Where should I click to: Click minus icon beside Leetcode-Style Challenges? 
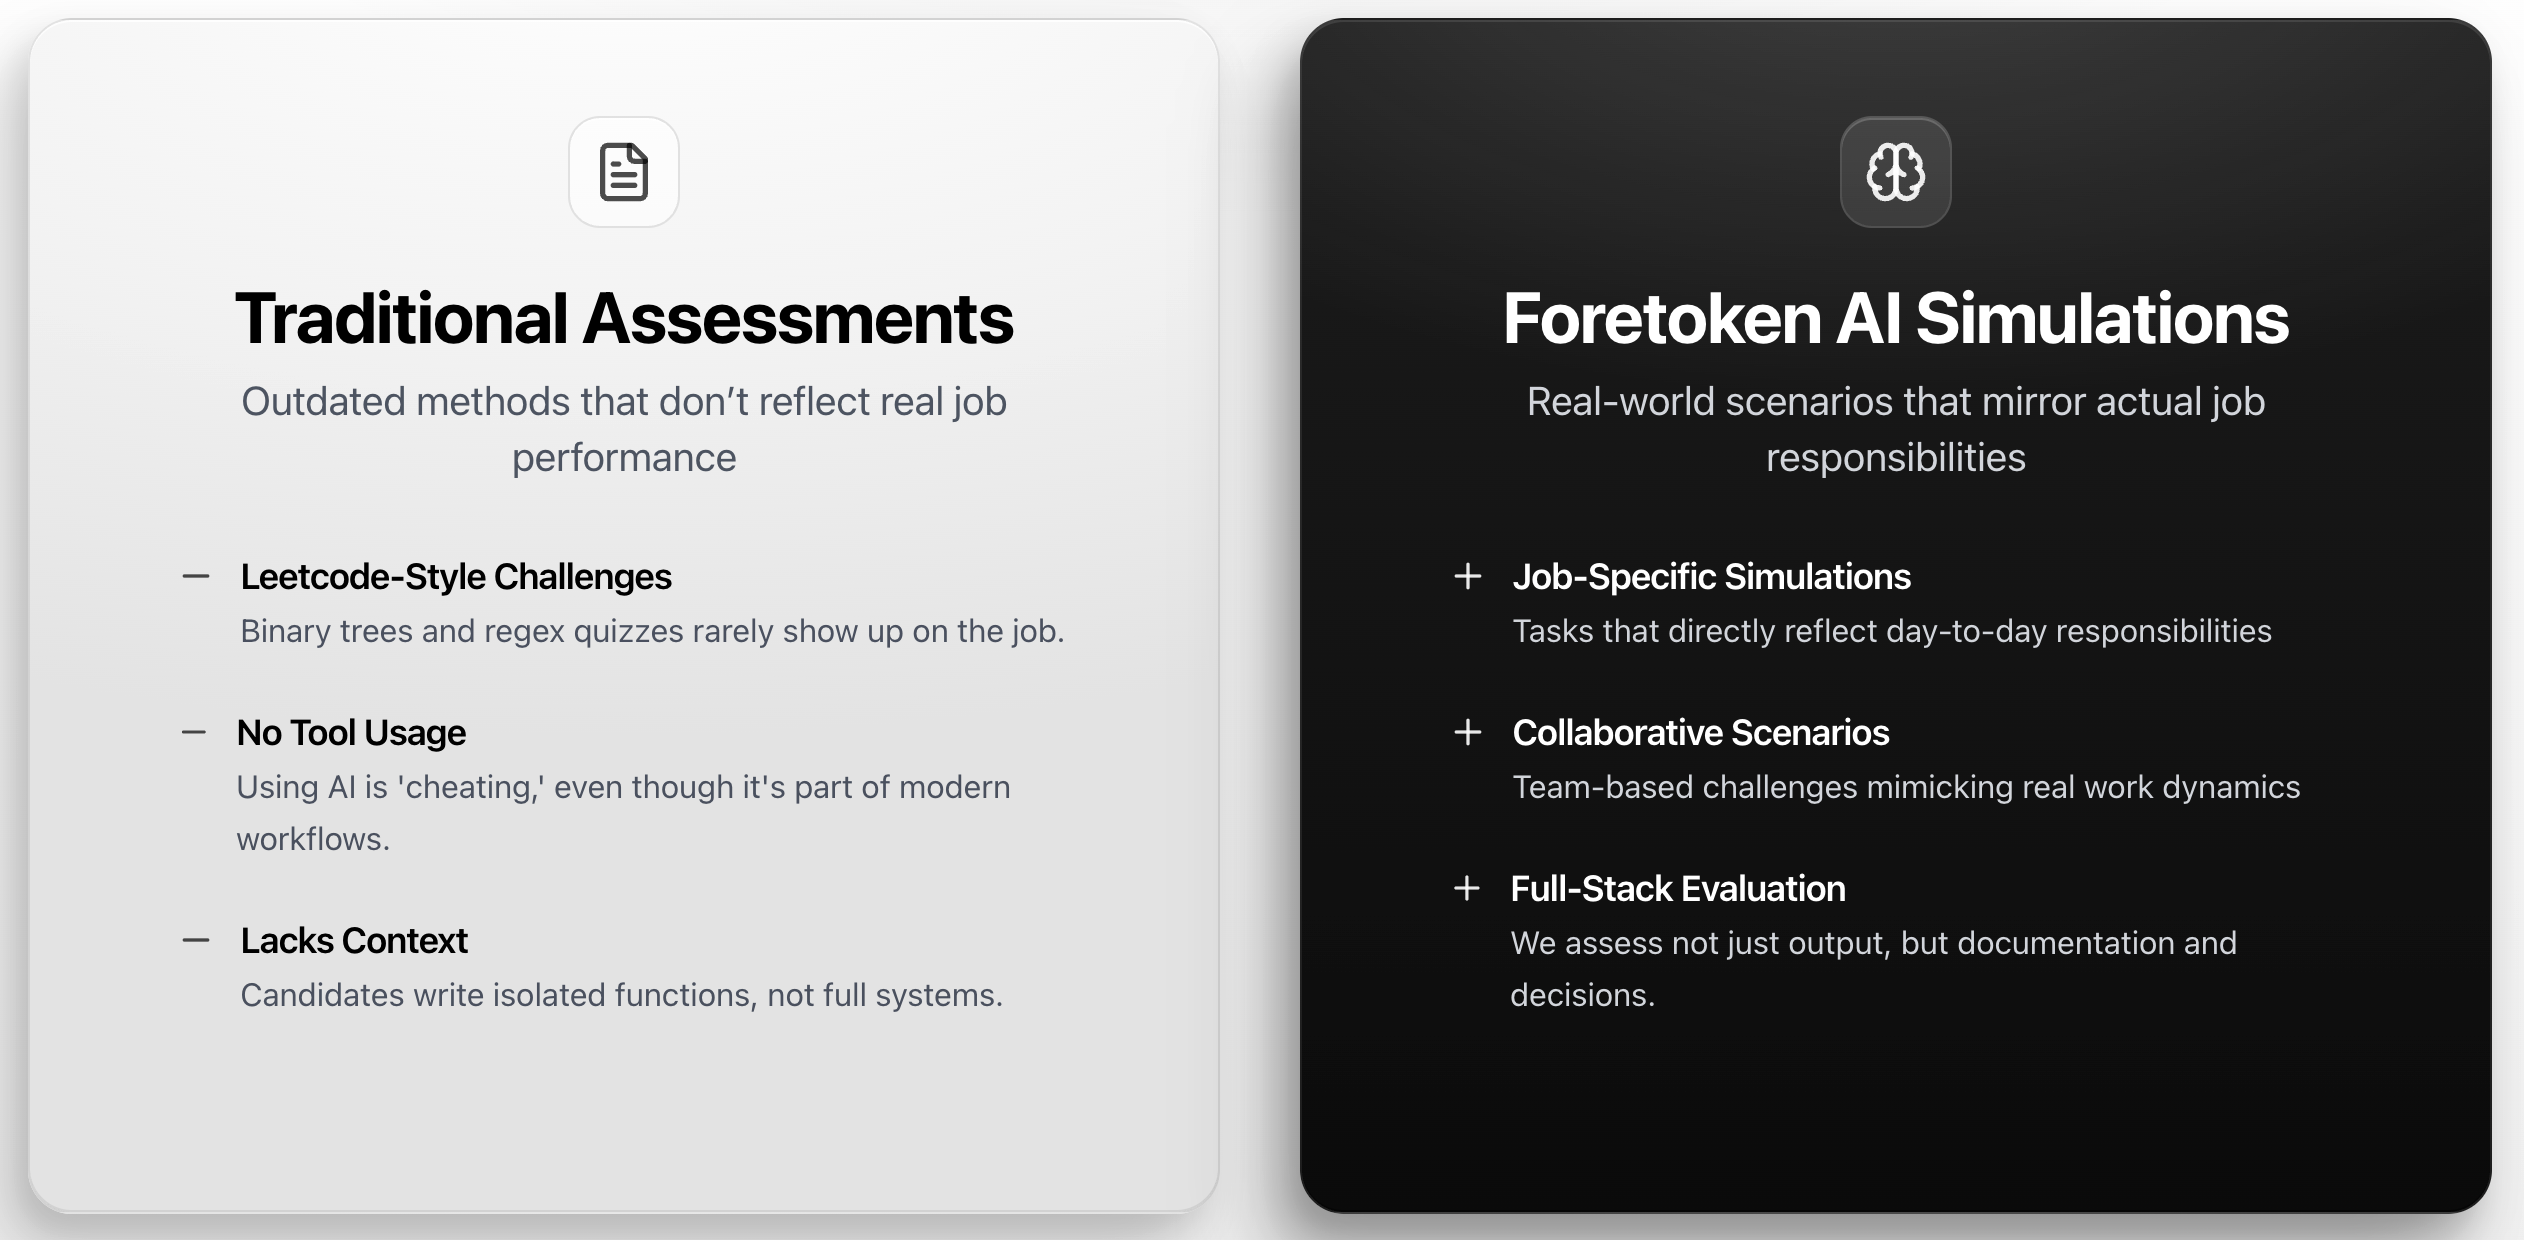point(196,576)
